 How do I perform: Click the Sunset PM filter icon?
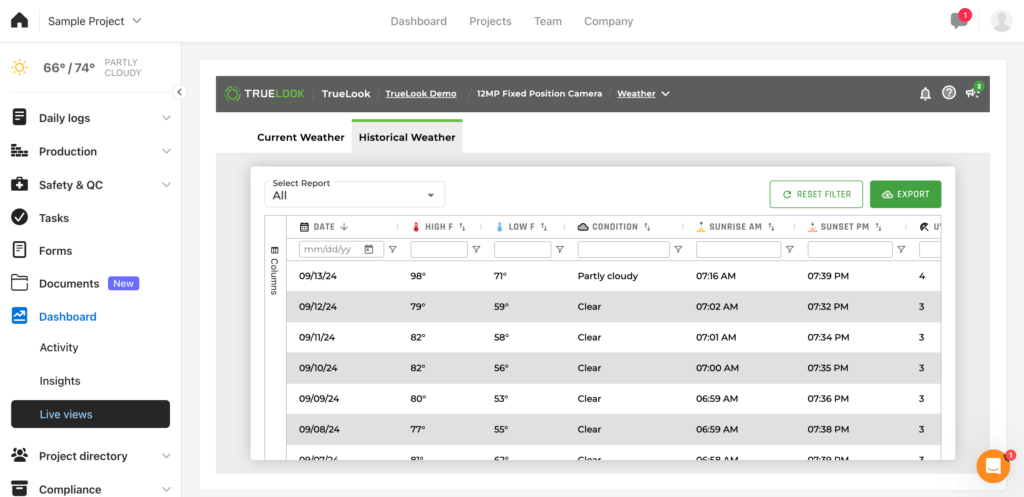tap(901, 249)
